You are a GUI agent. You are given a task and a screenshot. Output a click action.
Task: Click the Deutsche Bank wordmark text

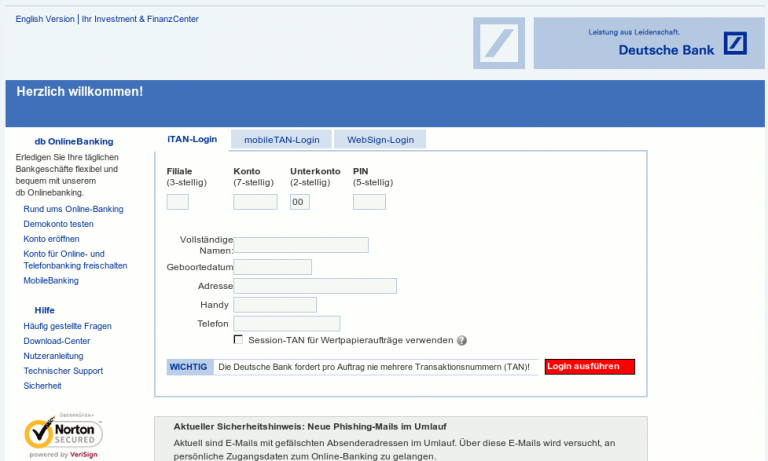tap(666, 50)
